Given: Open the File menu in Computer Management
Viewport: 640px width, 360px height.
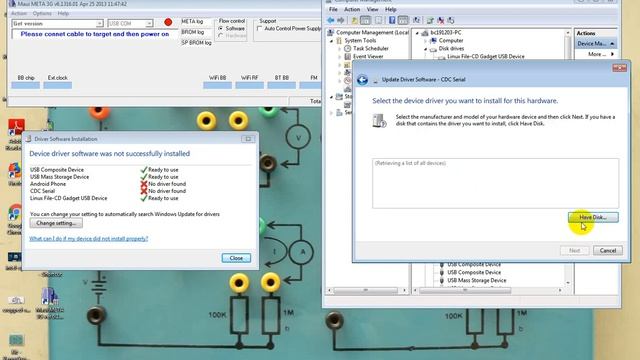Looking at the screenshot, I should click(x=333, y=9).
